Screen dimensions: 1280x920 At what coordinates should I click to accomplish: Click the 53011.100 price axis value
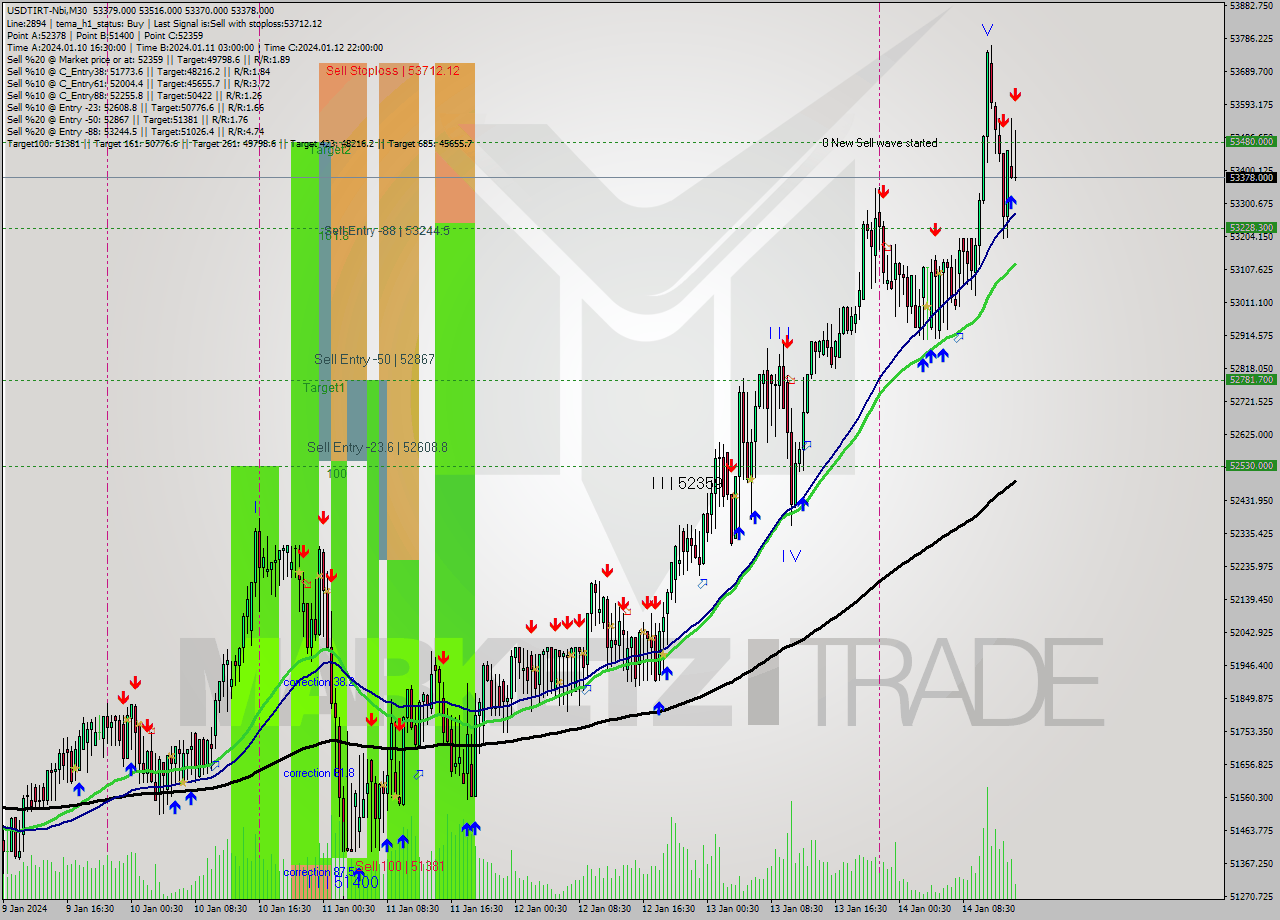click(x=1252, y=303)
